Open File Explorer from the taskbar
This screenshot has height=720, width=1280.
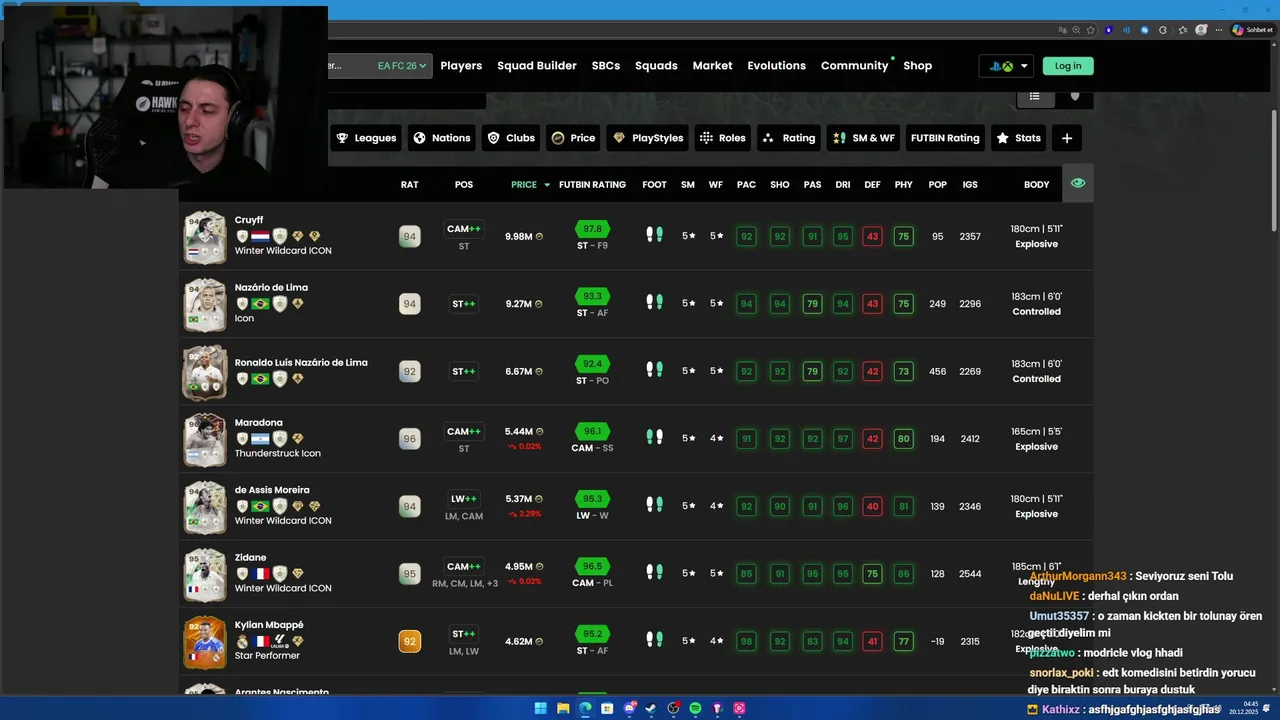[563, 708]
